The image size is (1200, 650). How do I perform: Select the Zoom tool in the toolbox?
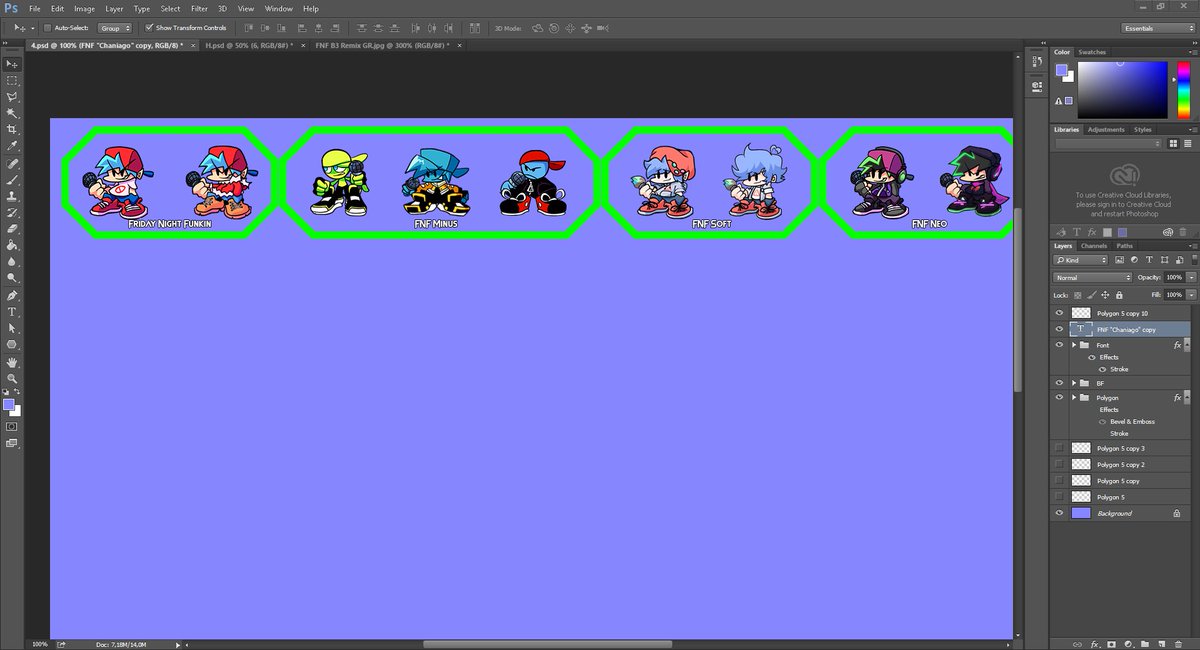[12, 378]
